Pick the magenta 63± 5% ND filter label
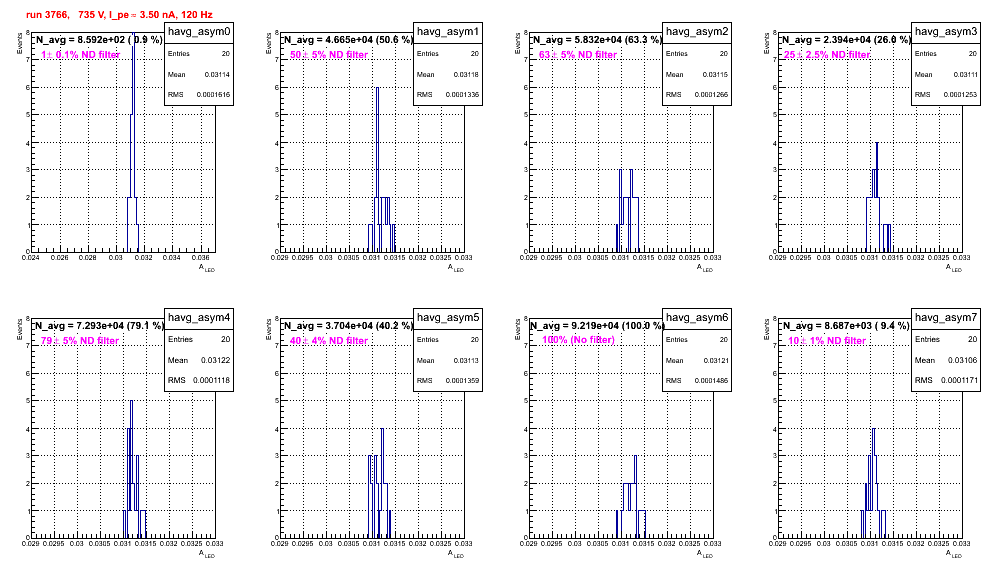This screenshot has height=572, width=996. pos(578,55)
